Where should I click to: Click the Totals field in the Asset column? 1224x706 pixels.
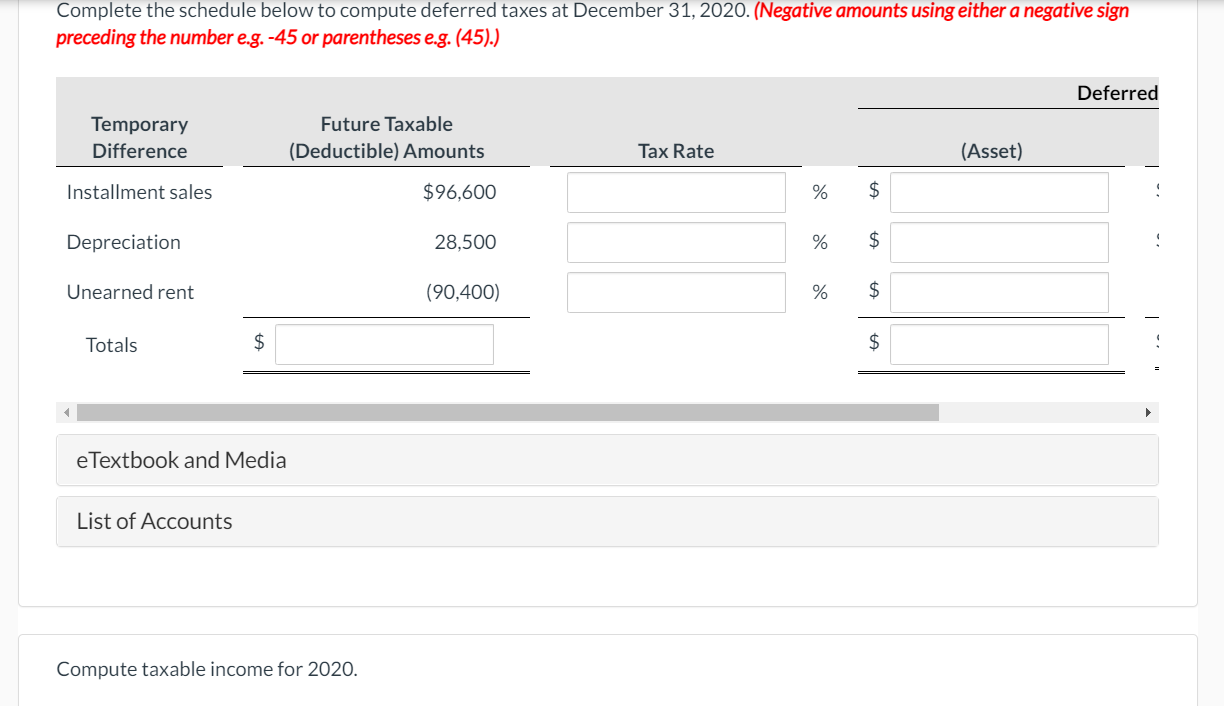[x=999, y=344]
